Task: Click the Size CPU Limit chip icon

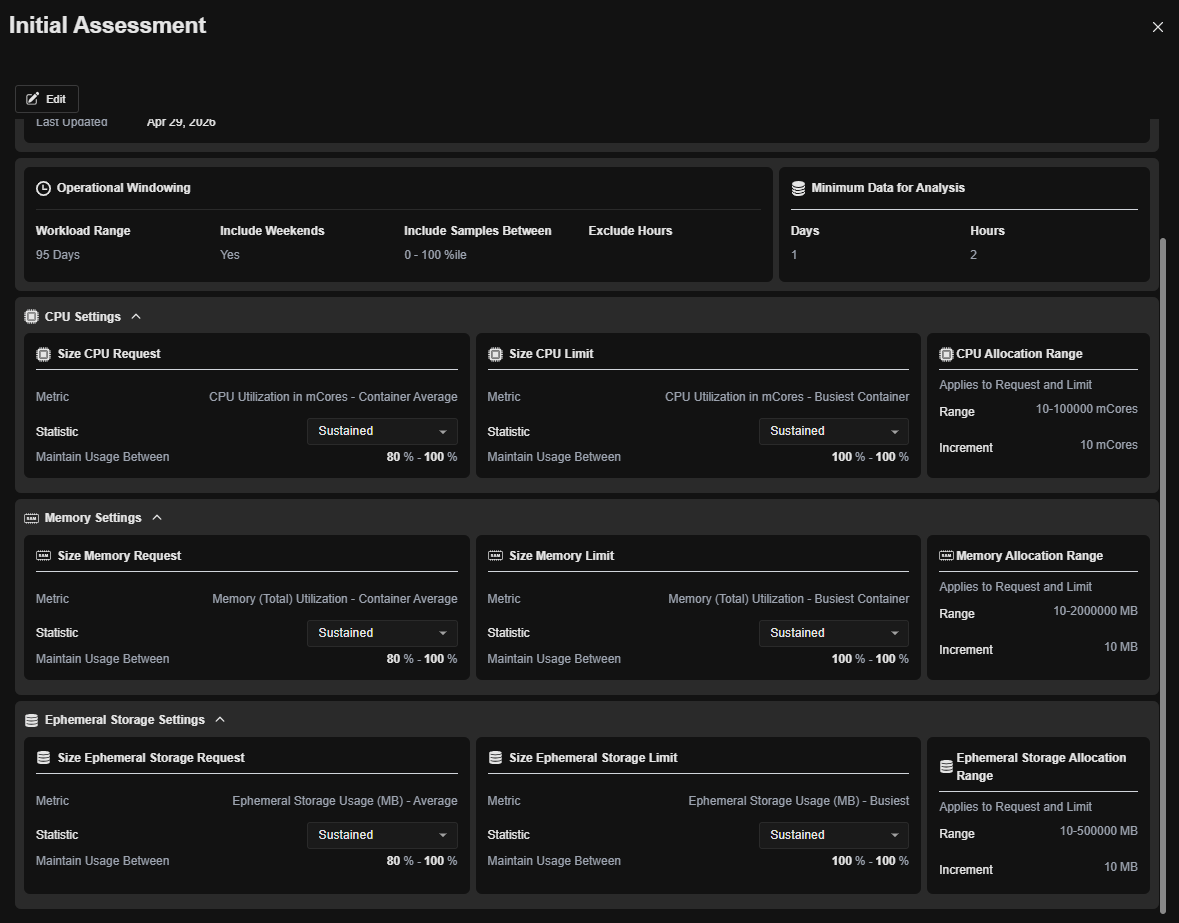Action: click(x=495, y=354)
